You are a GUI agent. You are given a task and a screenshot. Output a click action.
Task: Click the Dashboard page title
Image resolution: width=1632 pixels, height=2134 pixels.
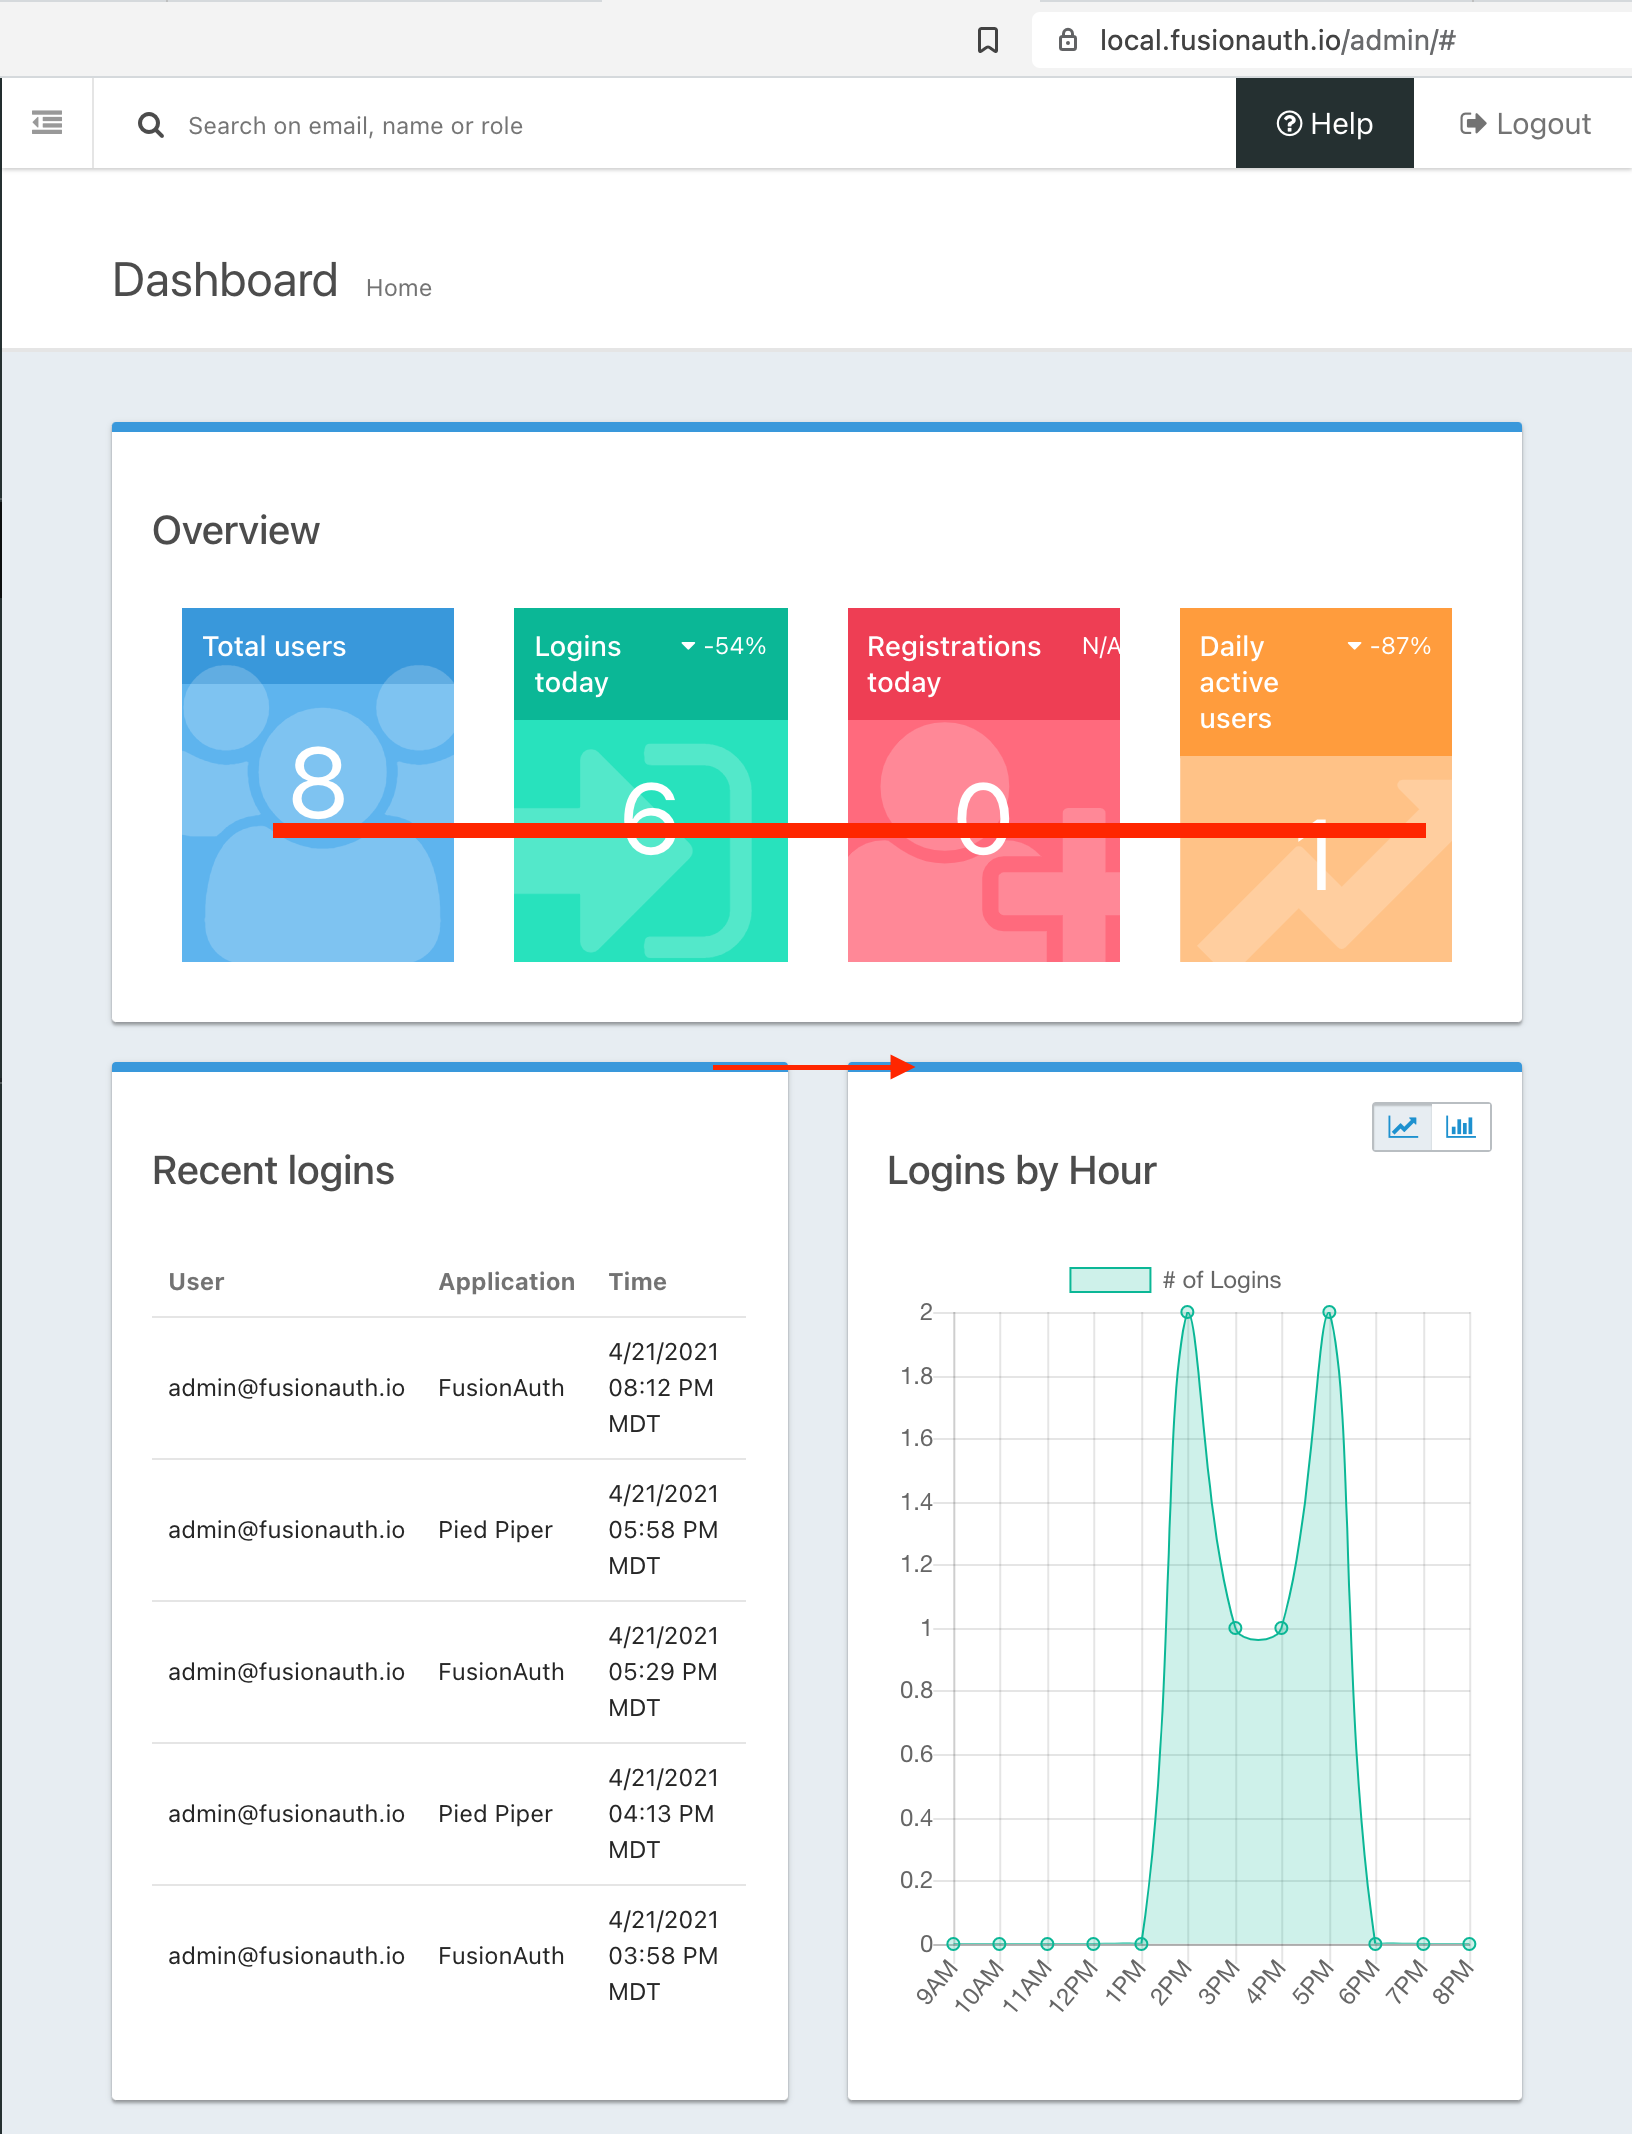pos(225,280)
